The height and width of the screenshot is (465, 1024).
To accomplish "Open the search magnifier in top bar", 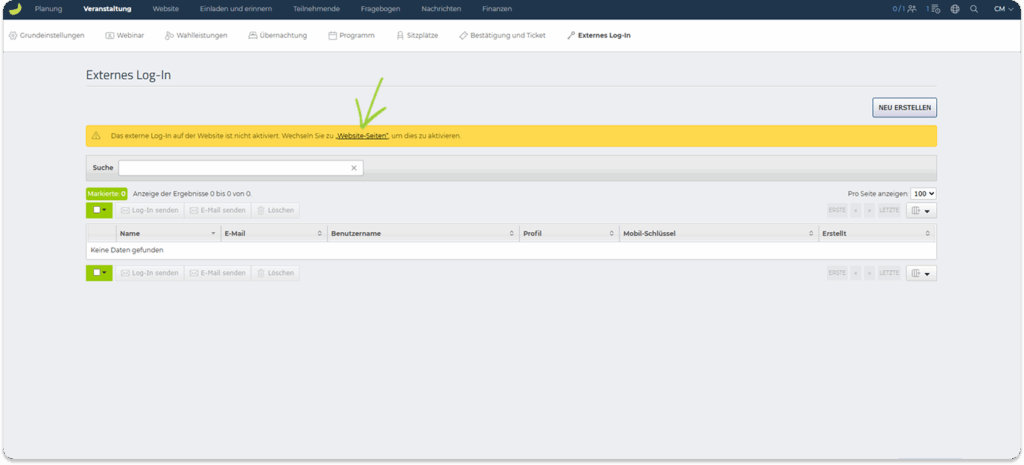I will [974, 9].
